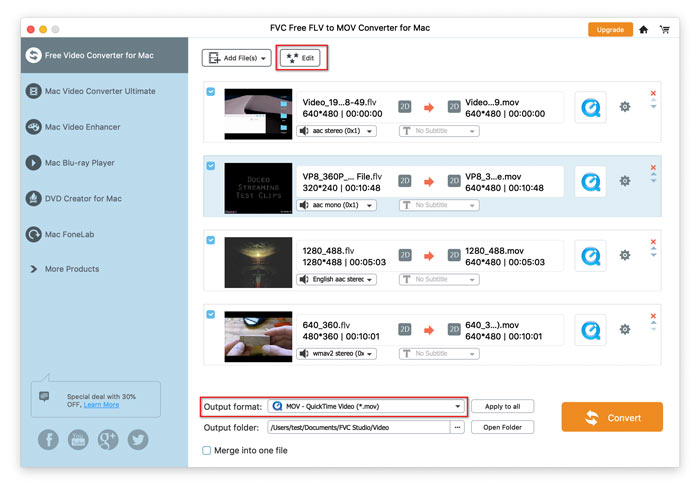Viewport: 700px width, 491px height.
Task: Open Google Plus social icon
Action: 108,440
